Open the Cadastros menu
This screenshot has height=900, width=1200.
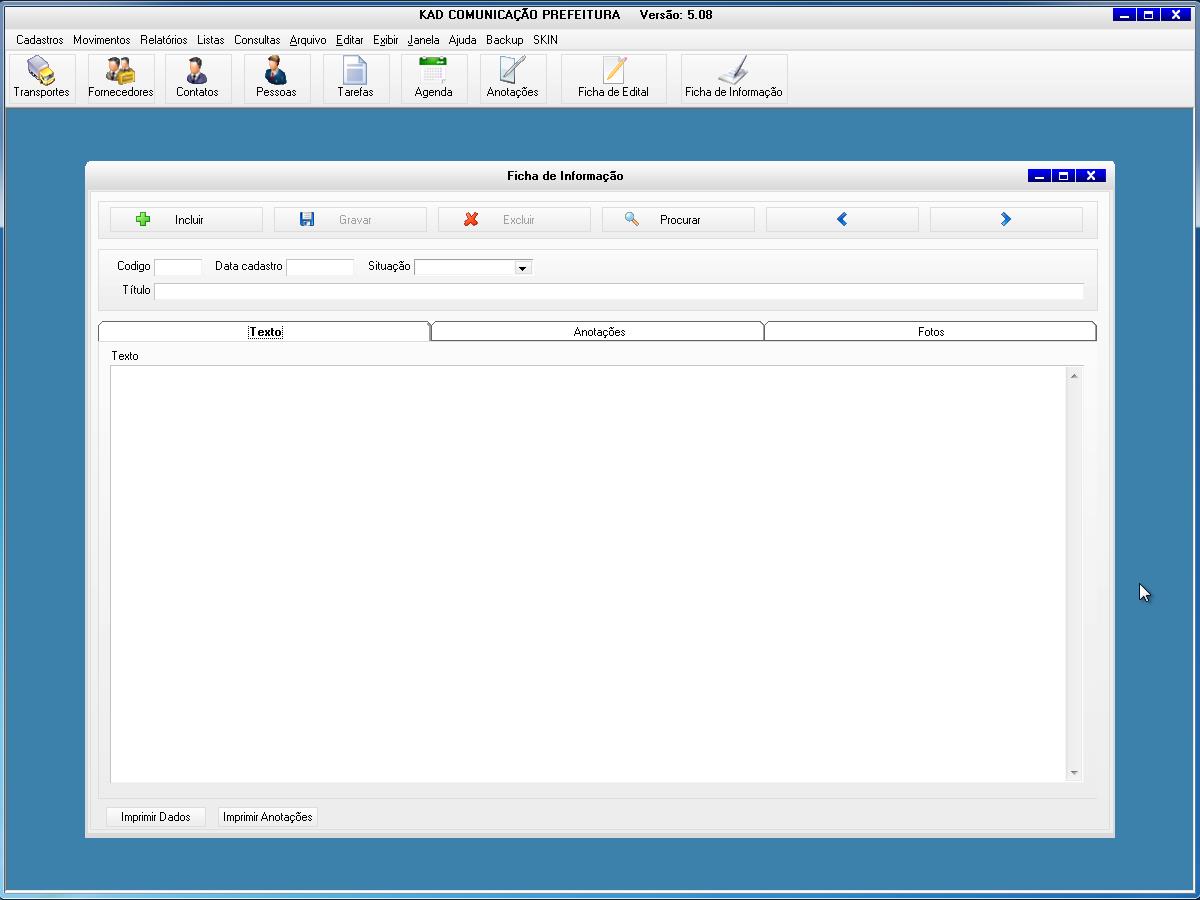tap(40, 40)
